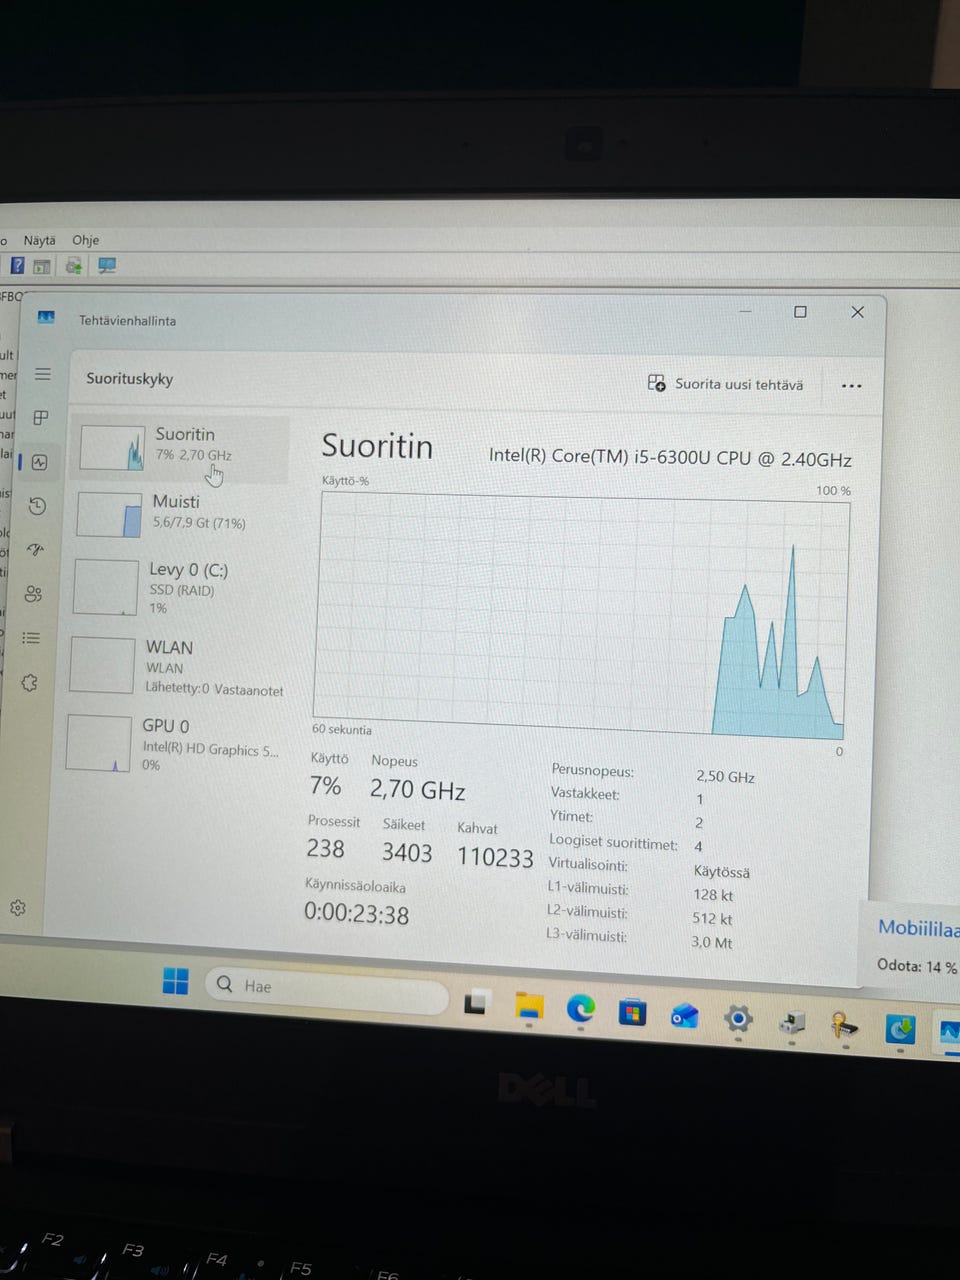Click the Loogiset suorittimet label
The width and height of the screenshot is (960, 1280).
click(613, 842)
